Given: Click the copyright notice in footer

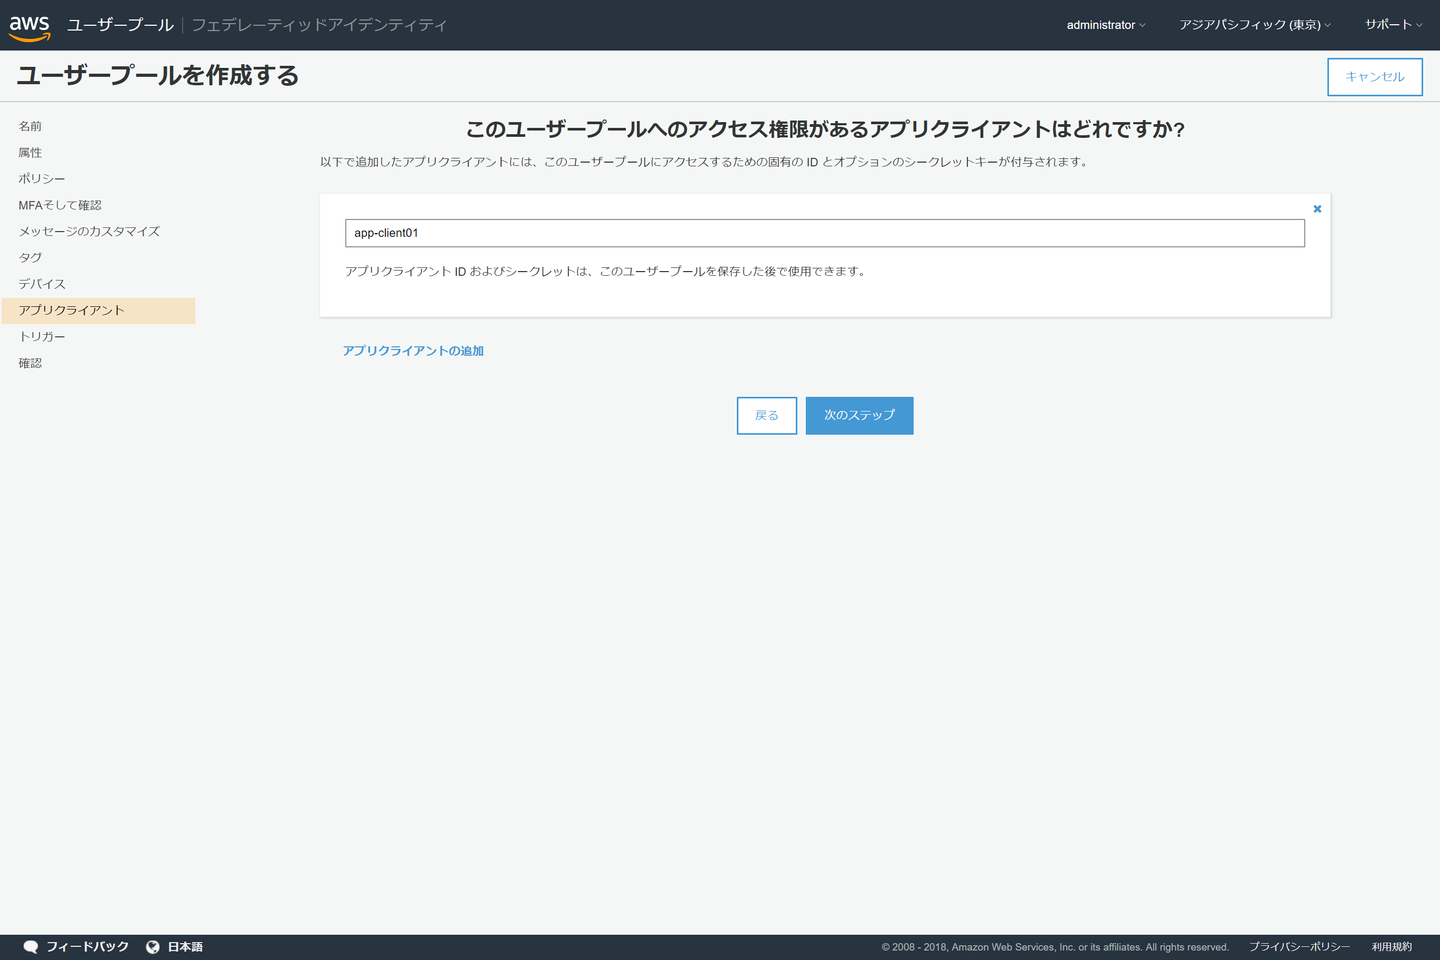Looking at the screenshot, I should pos(1055,947).
